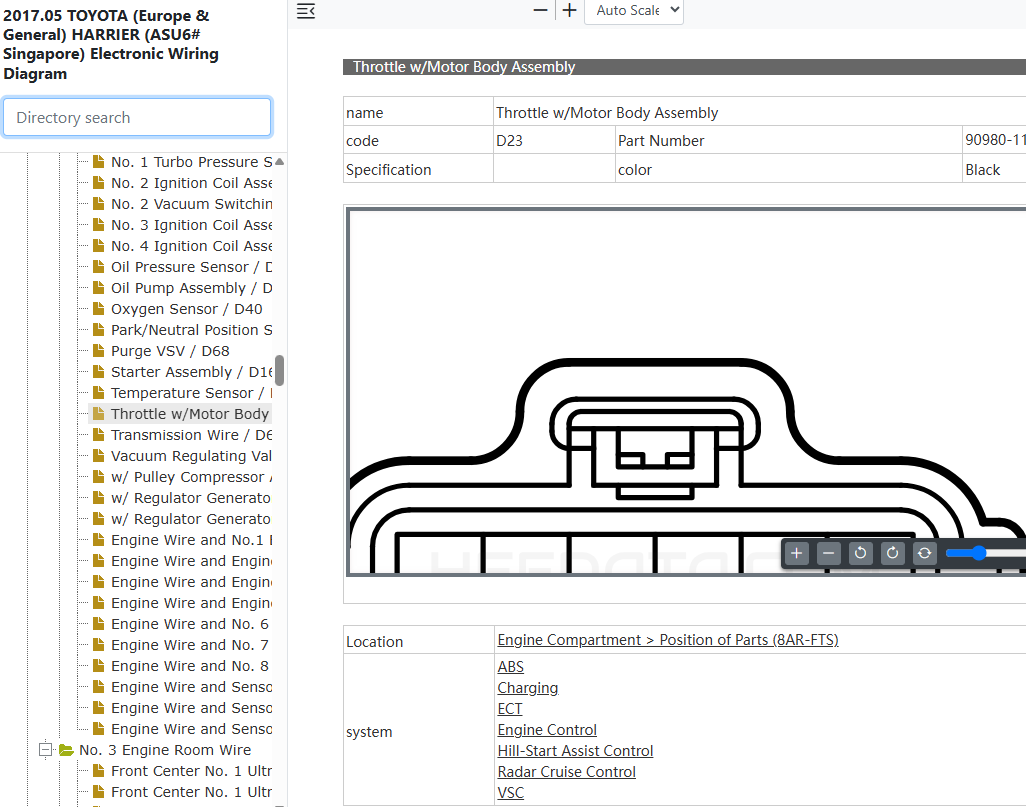Select No. 2 Vacuum Switching tree item
Image resolution: width=1026 pixels, height=807 pixels.
tap(191, 204)
